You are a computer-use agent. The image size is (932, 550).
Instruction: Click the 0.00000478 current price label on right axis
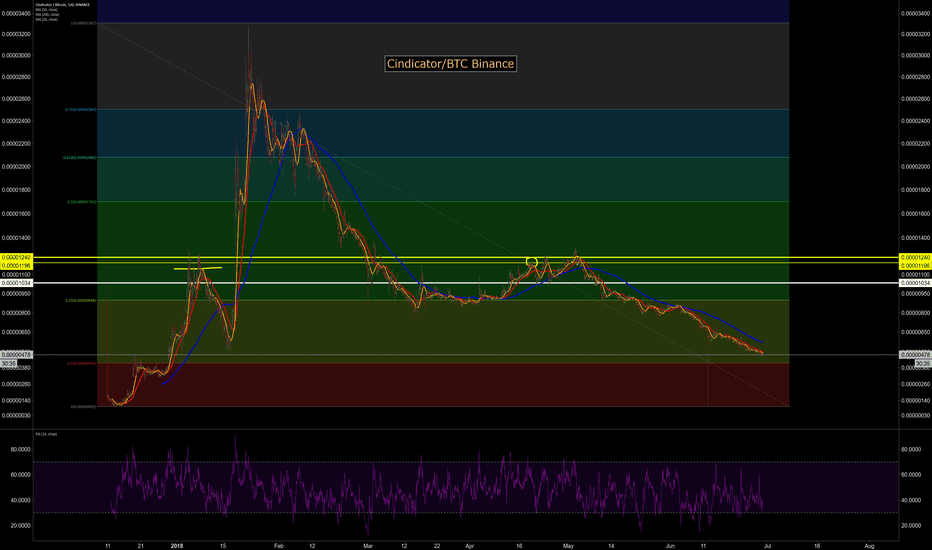click(x=915, y=355)
